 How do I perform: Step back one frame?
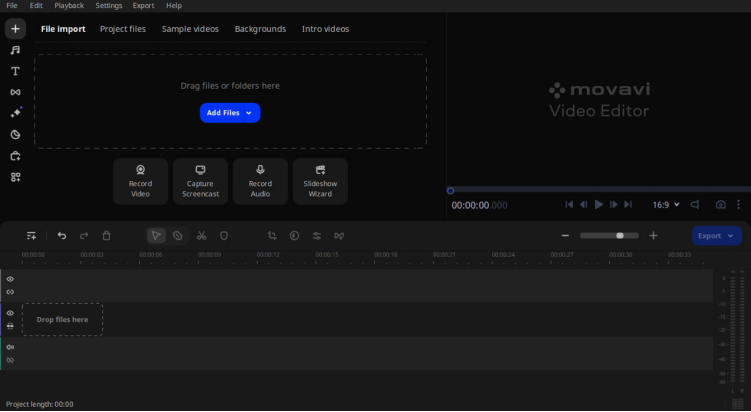(583, 205)
